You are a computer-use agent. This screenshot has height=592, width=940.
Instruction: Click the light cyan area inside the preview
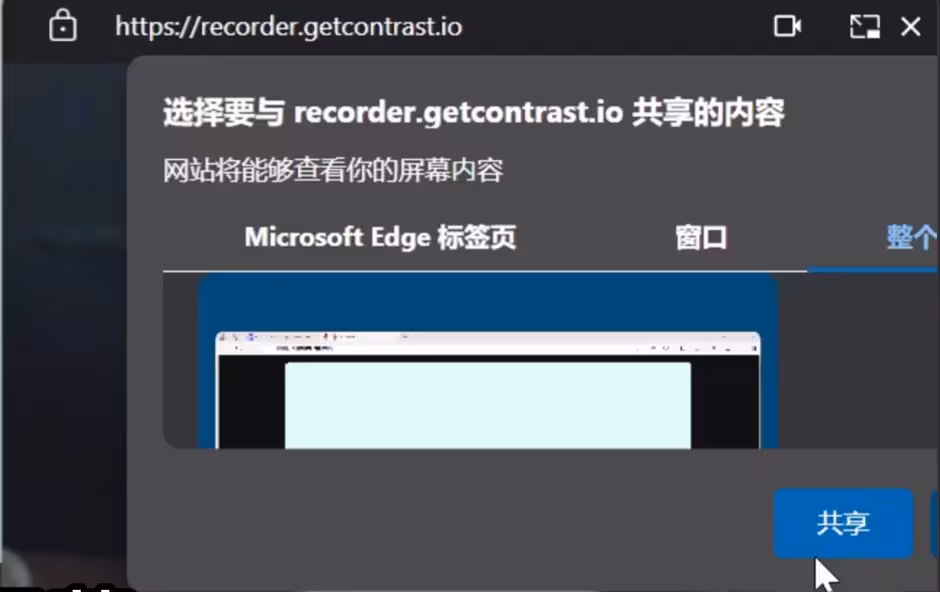click(487, 405)
